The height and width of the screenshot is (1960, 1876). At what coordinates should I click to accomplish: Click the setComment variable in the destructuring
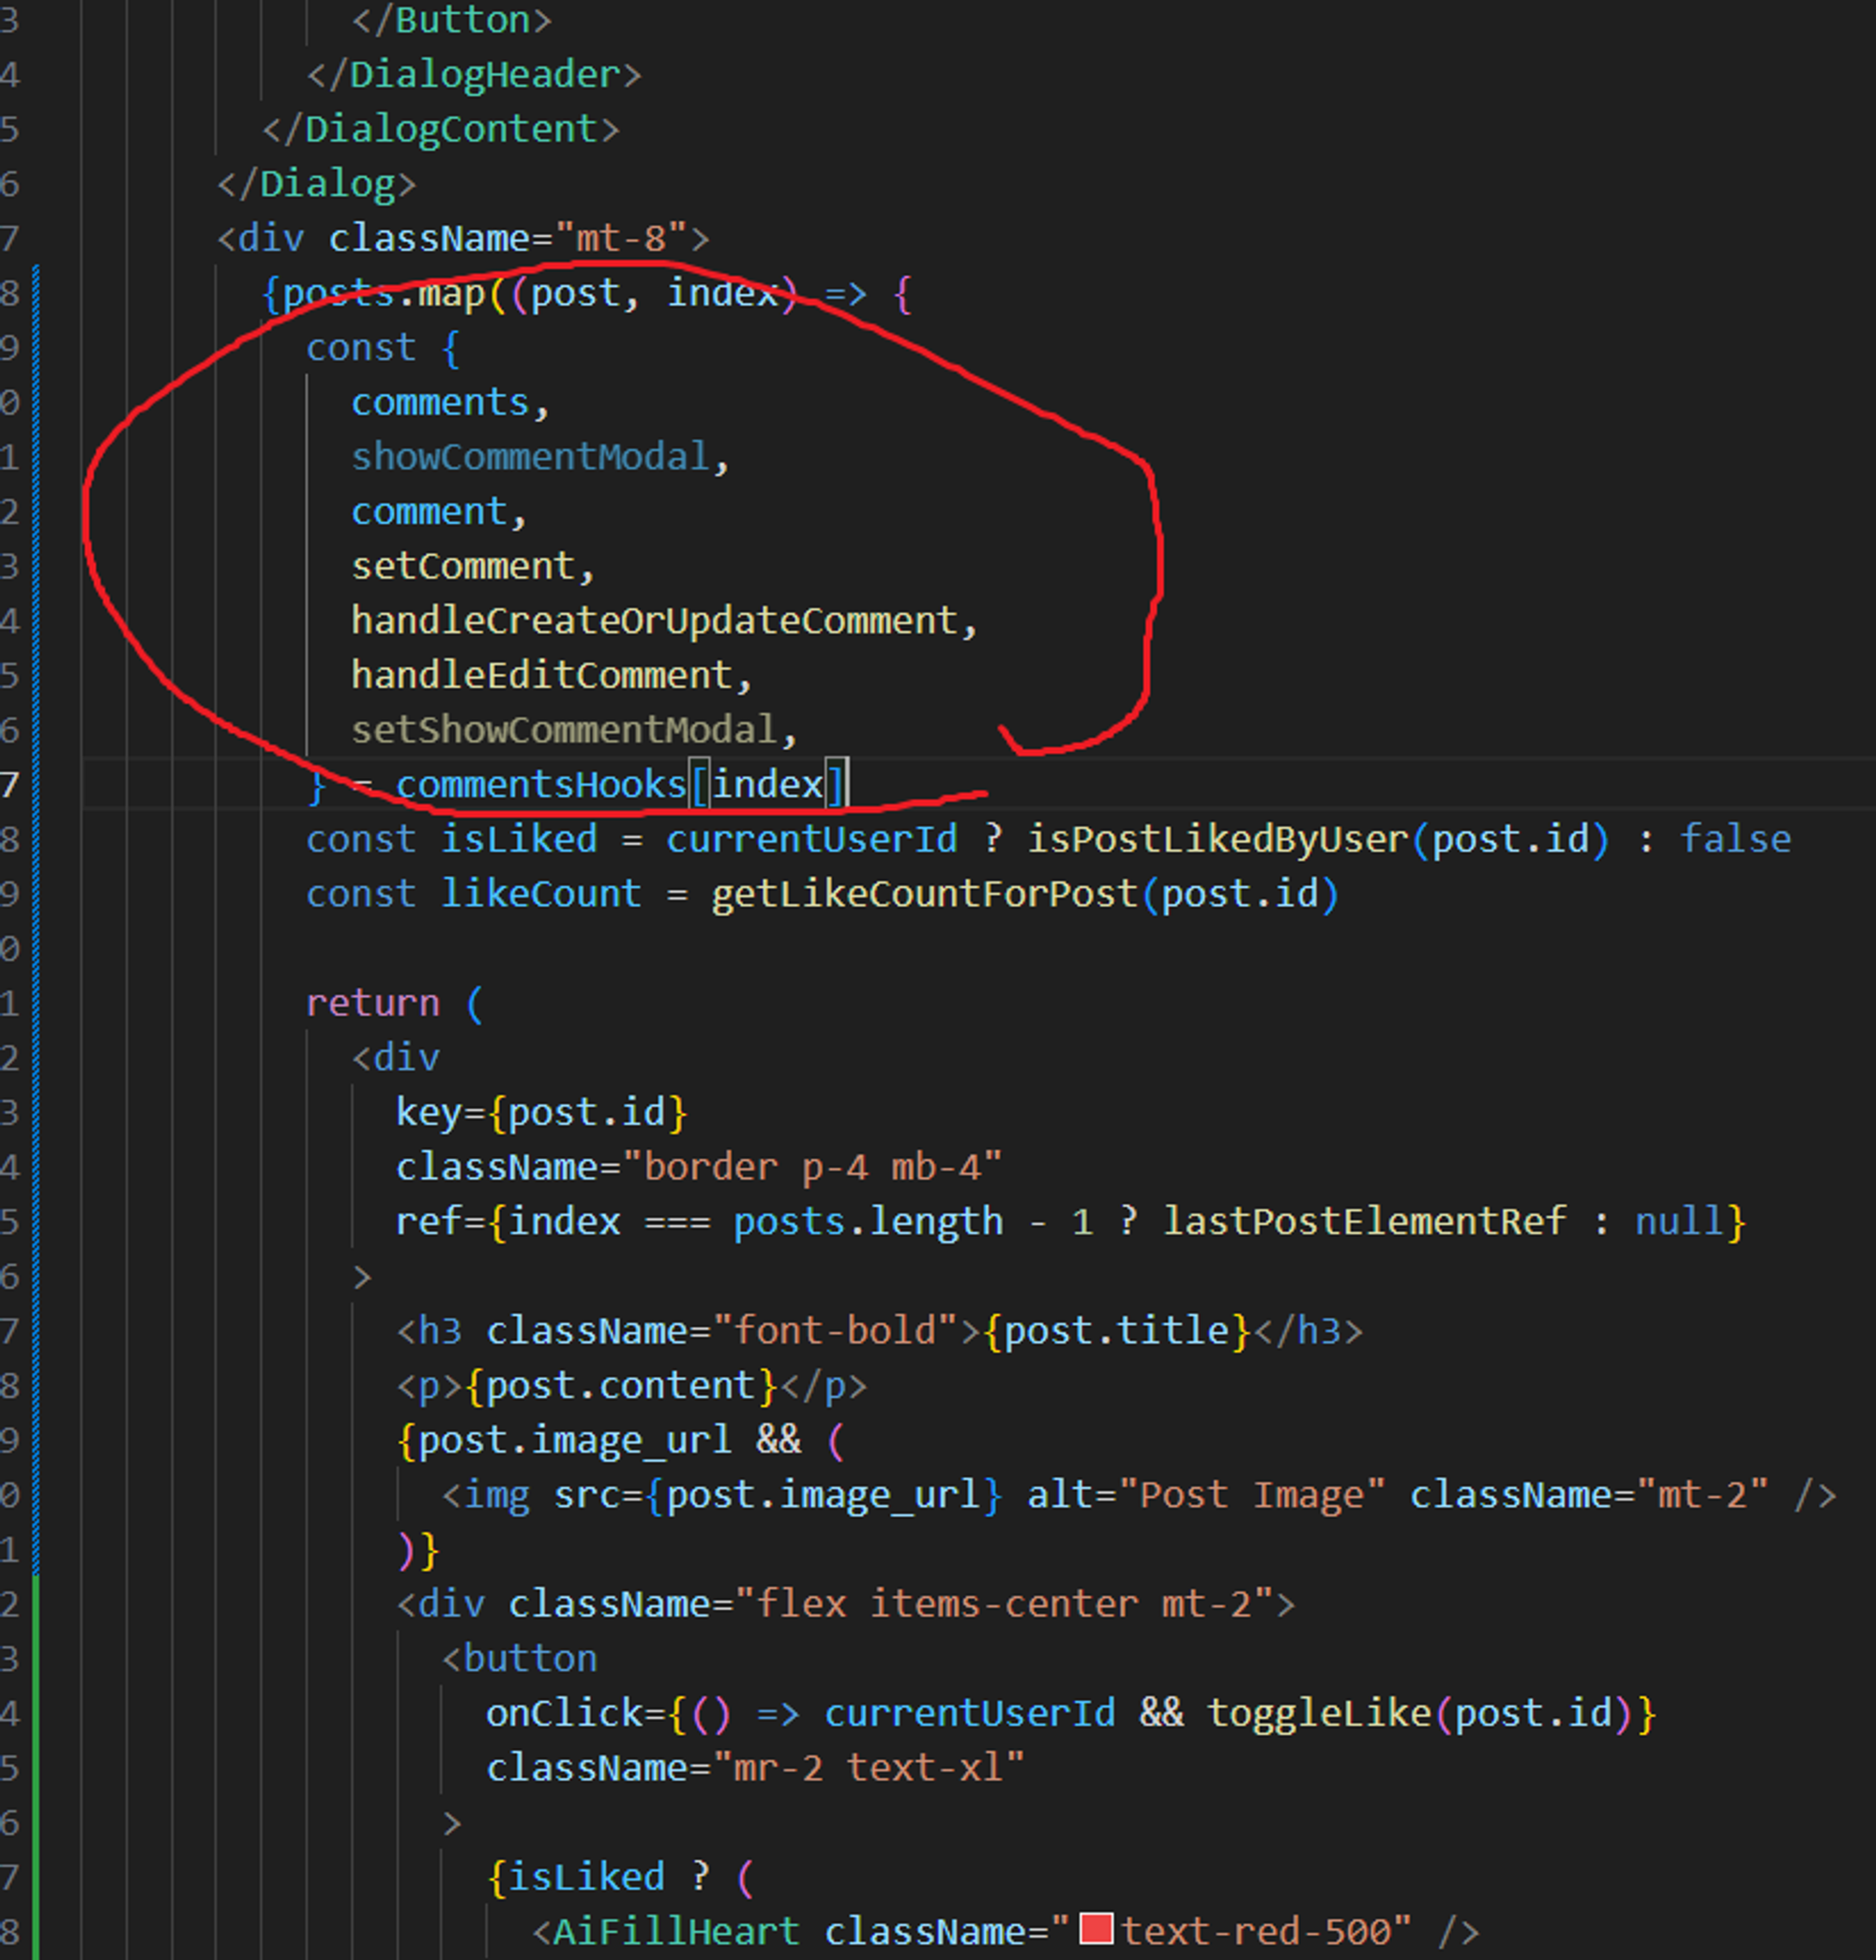pos(462,566)
